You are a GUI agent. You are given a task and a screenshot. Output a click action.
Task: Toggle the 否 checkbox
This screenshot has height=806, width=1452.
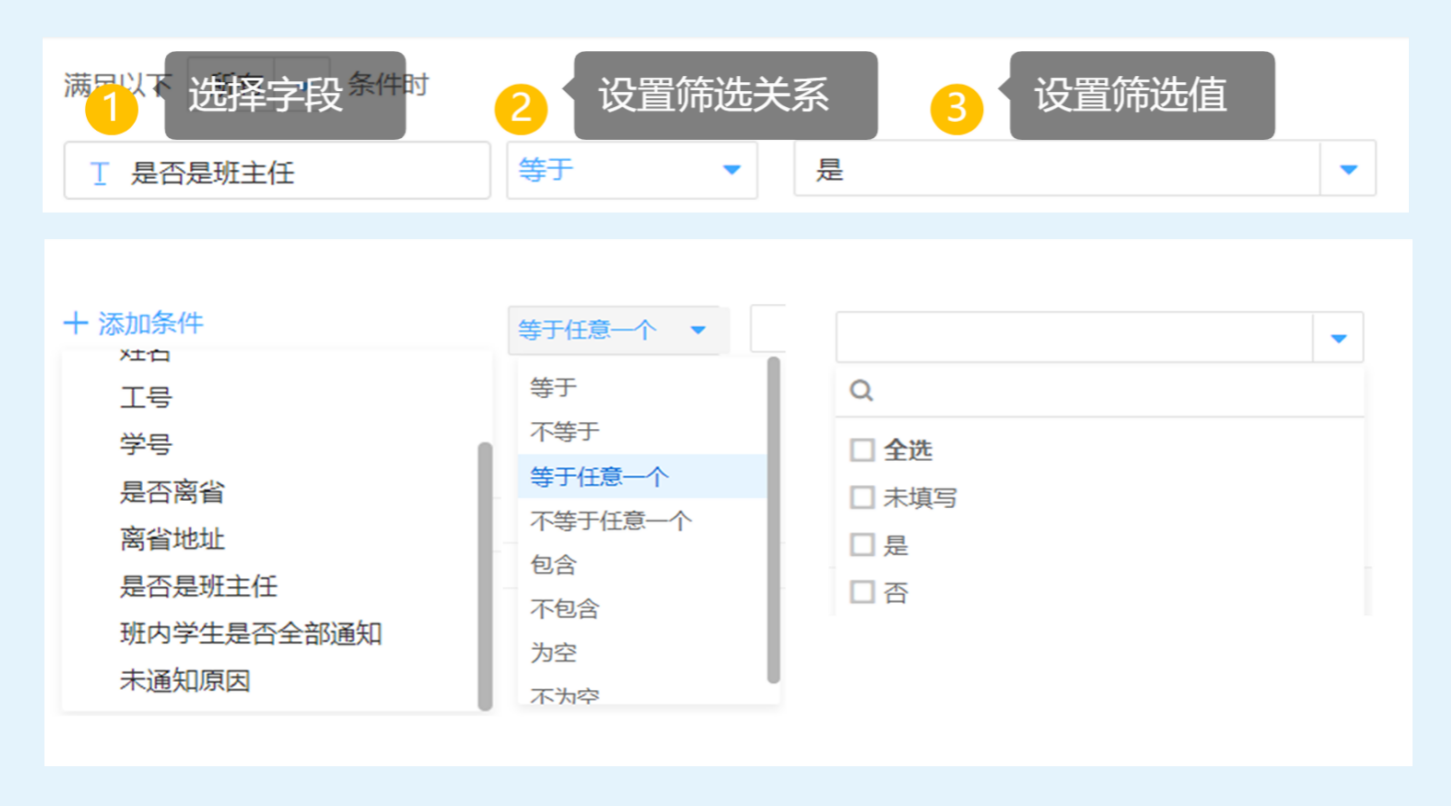click(862, 592)
